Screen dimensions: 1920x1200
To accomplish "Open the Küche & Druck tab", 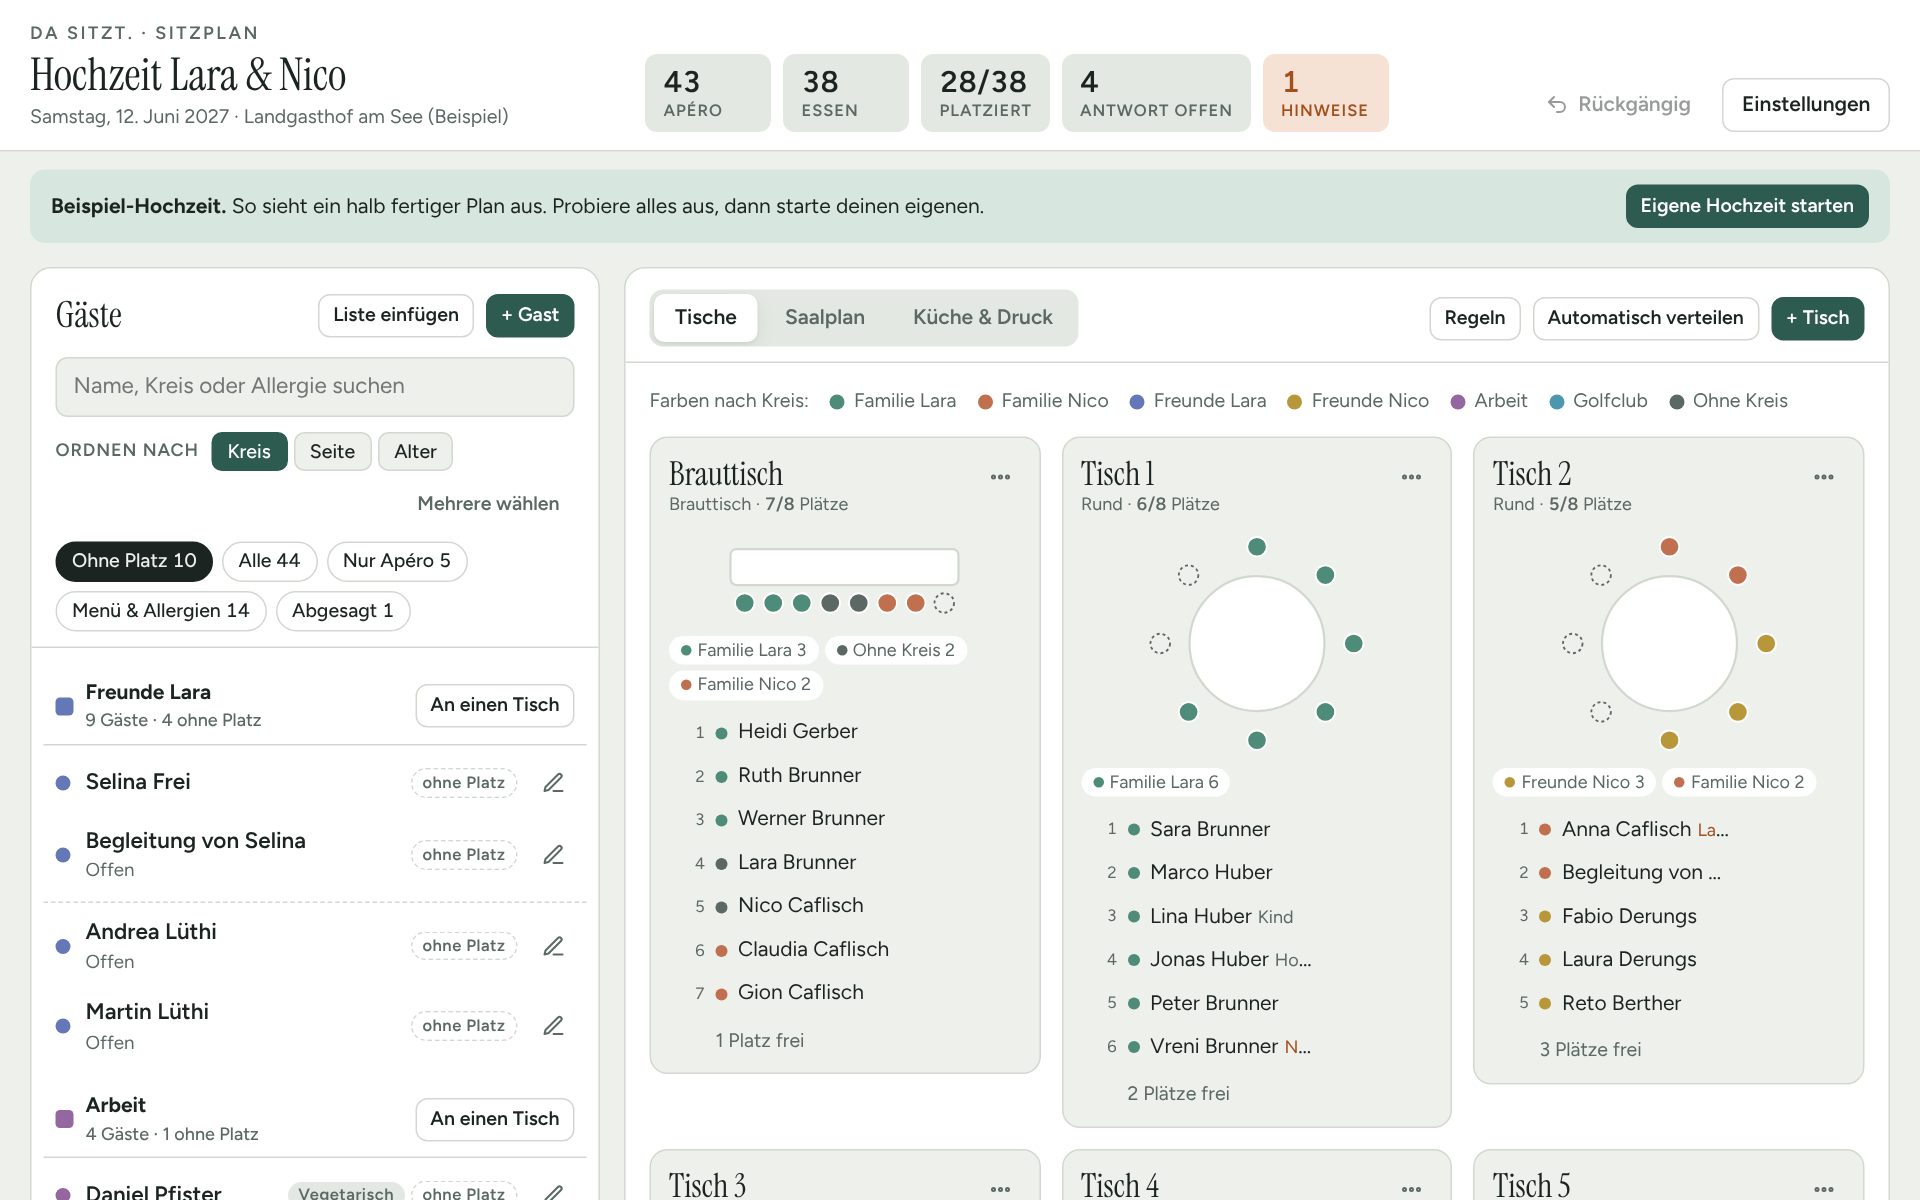I will pos(982,317).
